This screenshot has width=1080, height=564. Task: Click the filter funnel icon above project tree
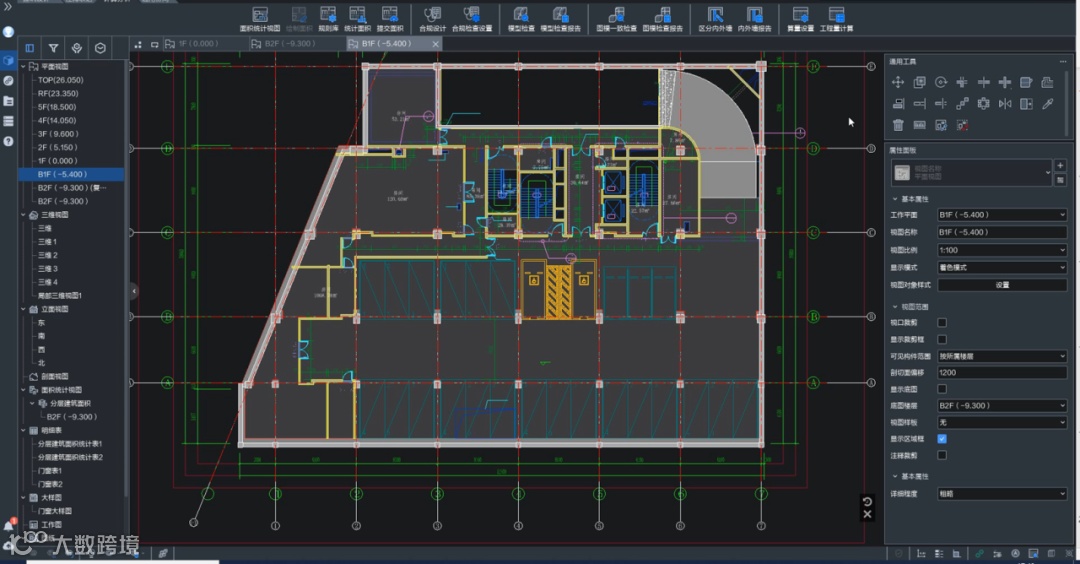[53, 48]
